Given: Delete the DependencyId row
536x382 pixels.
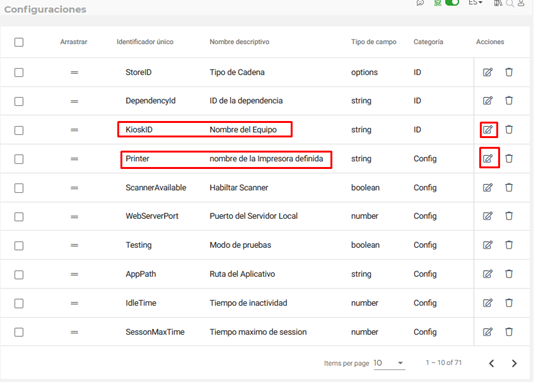Looking at the screenshot, I should [509, 101].
